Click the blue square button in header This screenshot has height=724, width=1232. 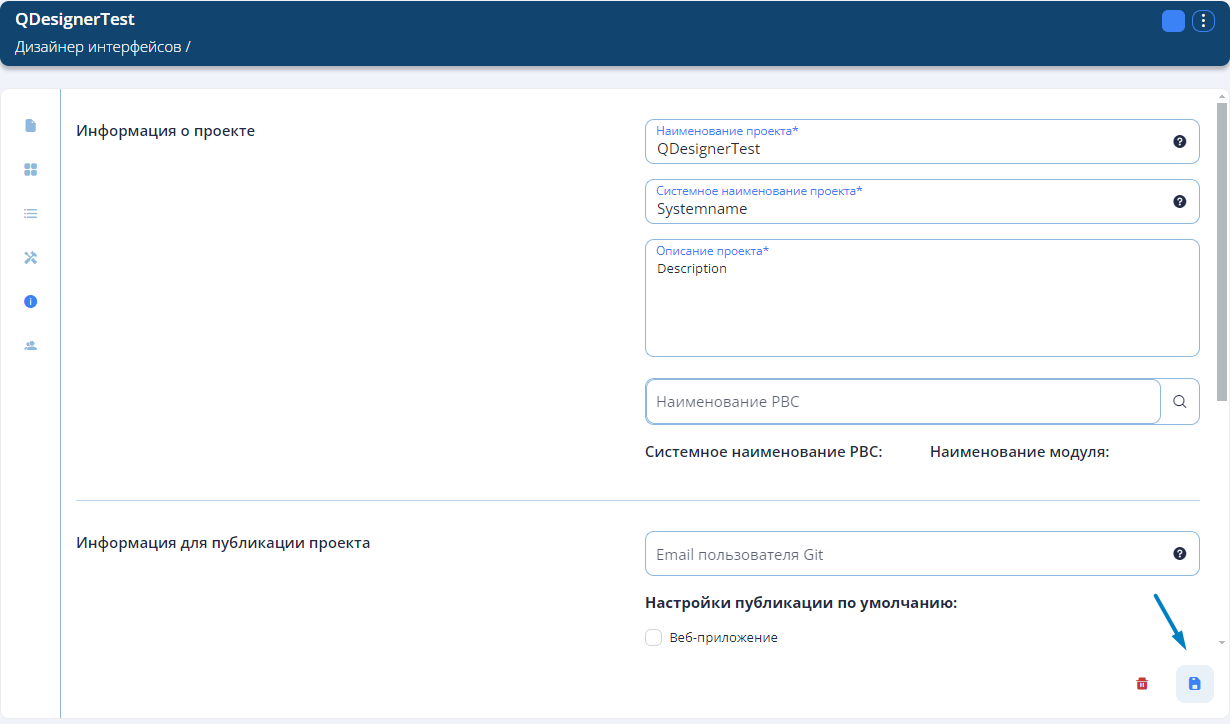1173,21
